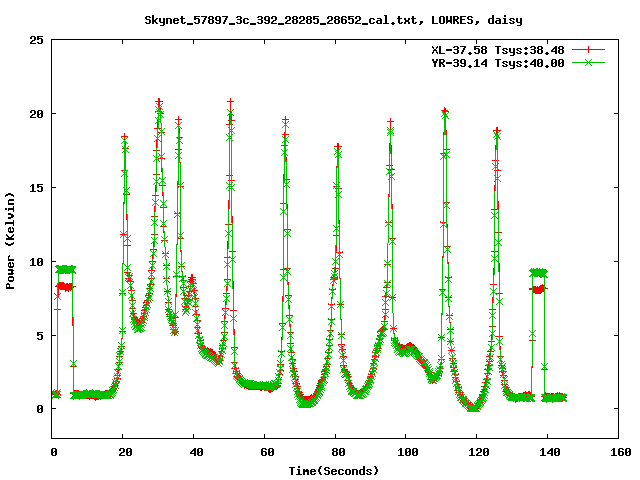Click the x-axis tick label 160
The width and height of the screenshot is (640, 480).
coord(621,452)
